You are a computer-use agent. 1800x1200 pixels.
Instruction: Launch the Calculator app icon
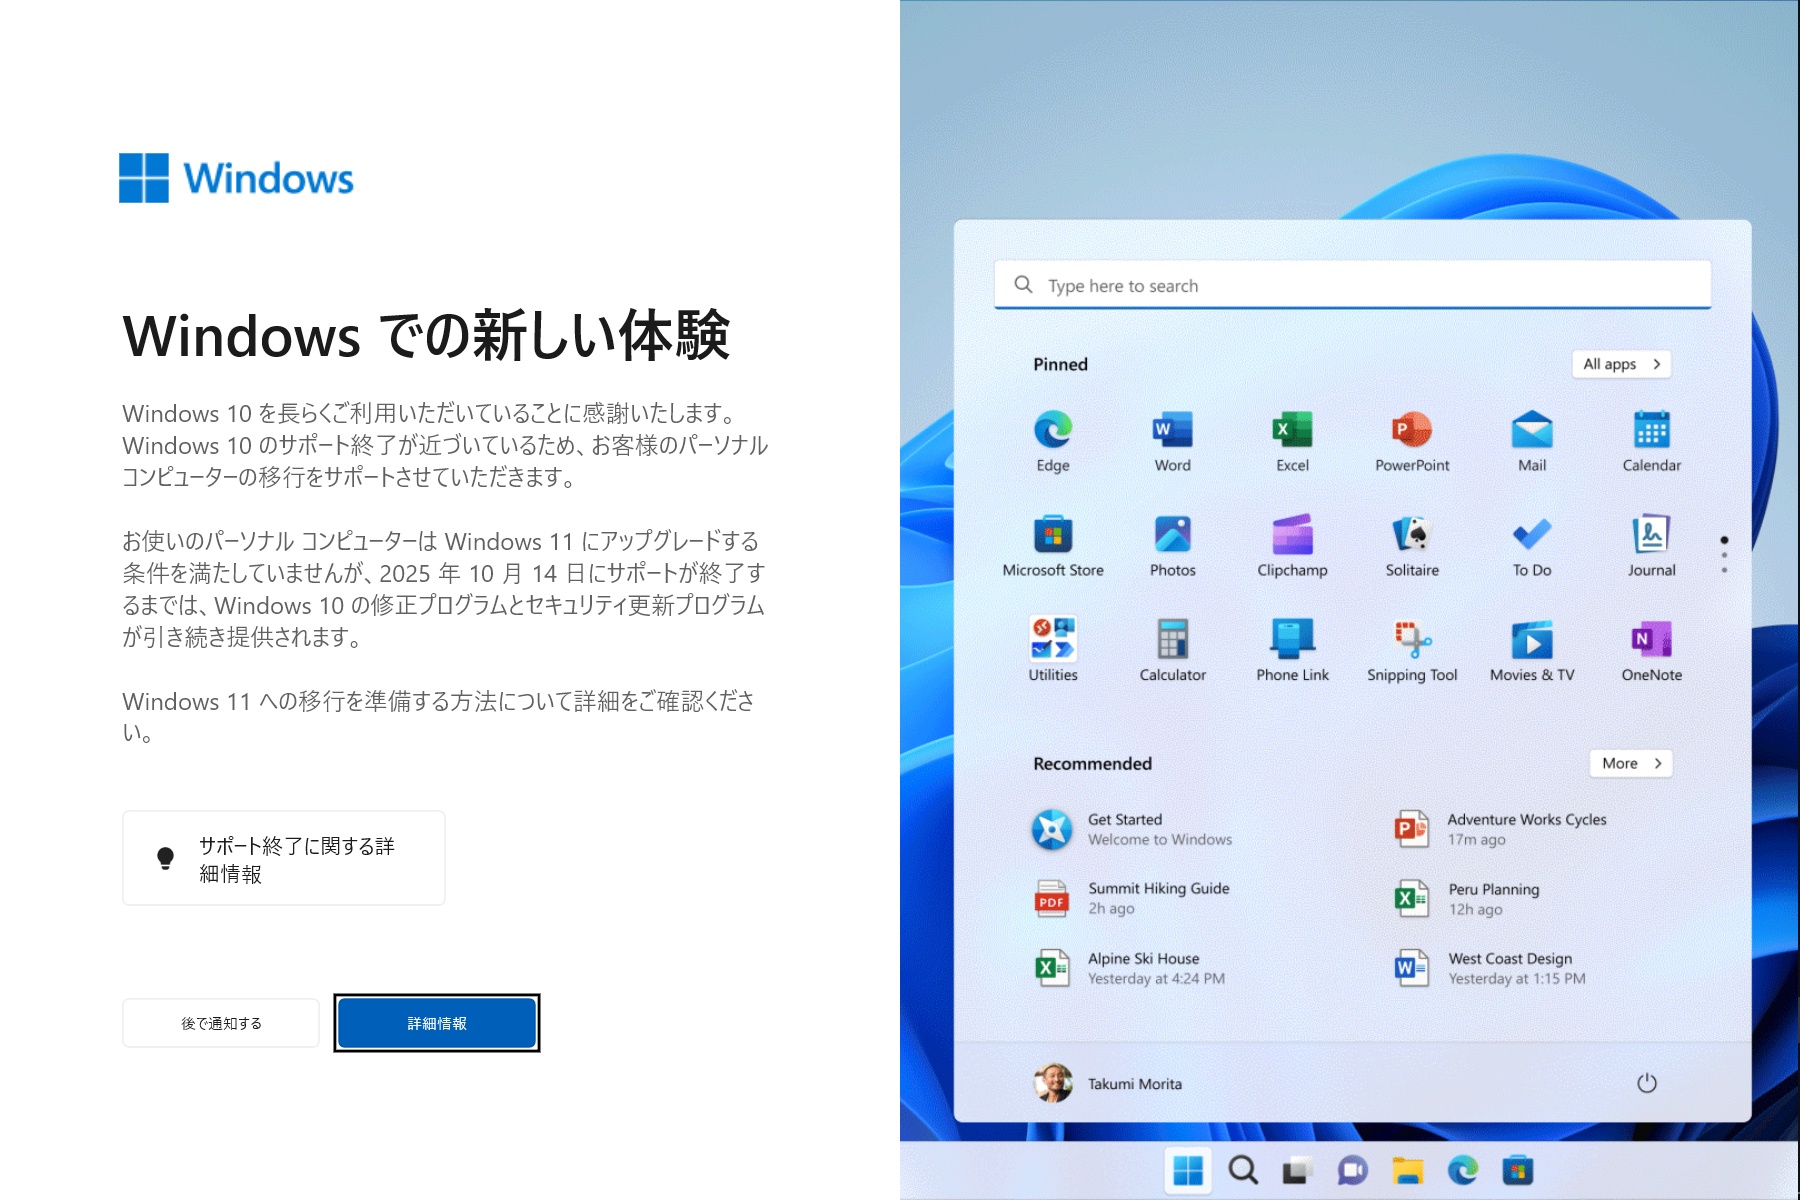click(x=1172, y=640)
